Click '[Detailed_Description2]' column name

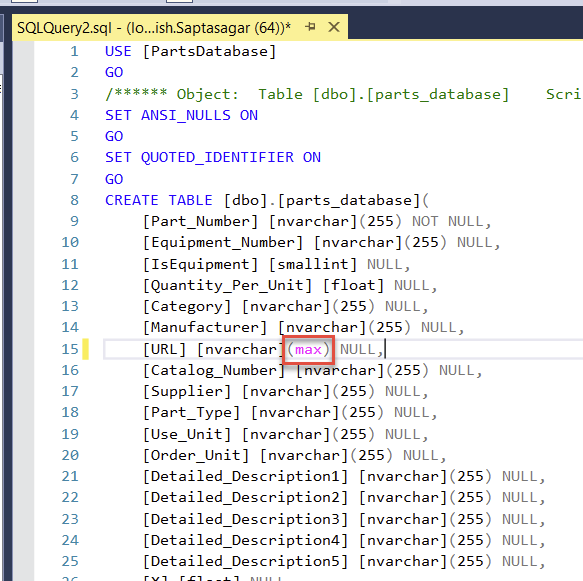pos(245,498)
